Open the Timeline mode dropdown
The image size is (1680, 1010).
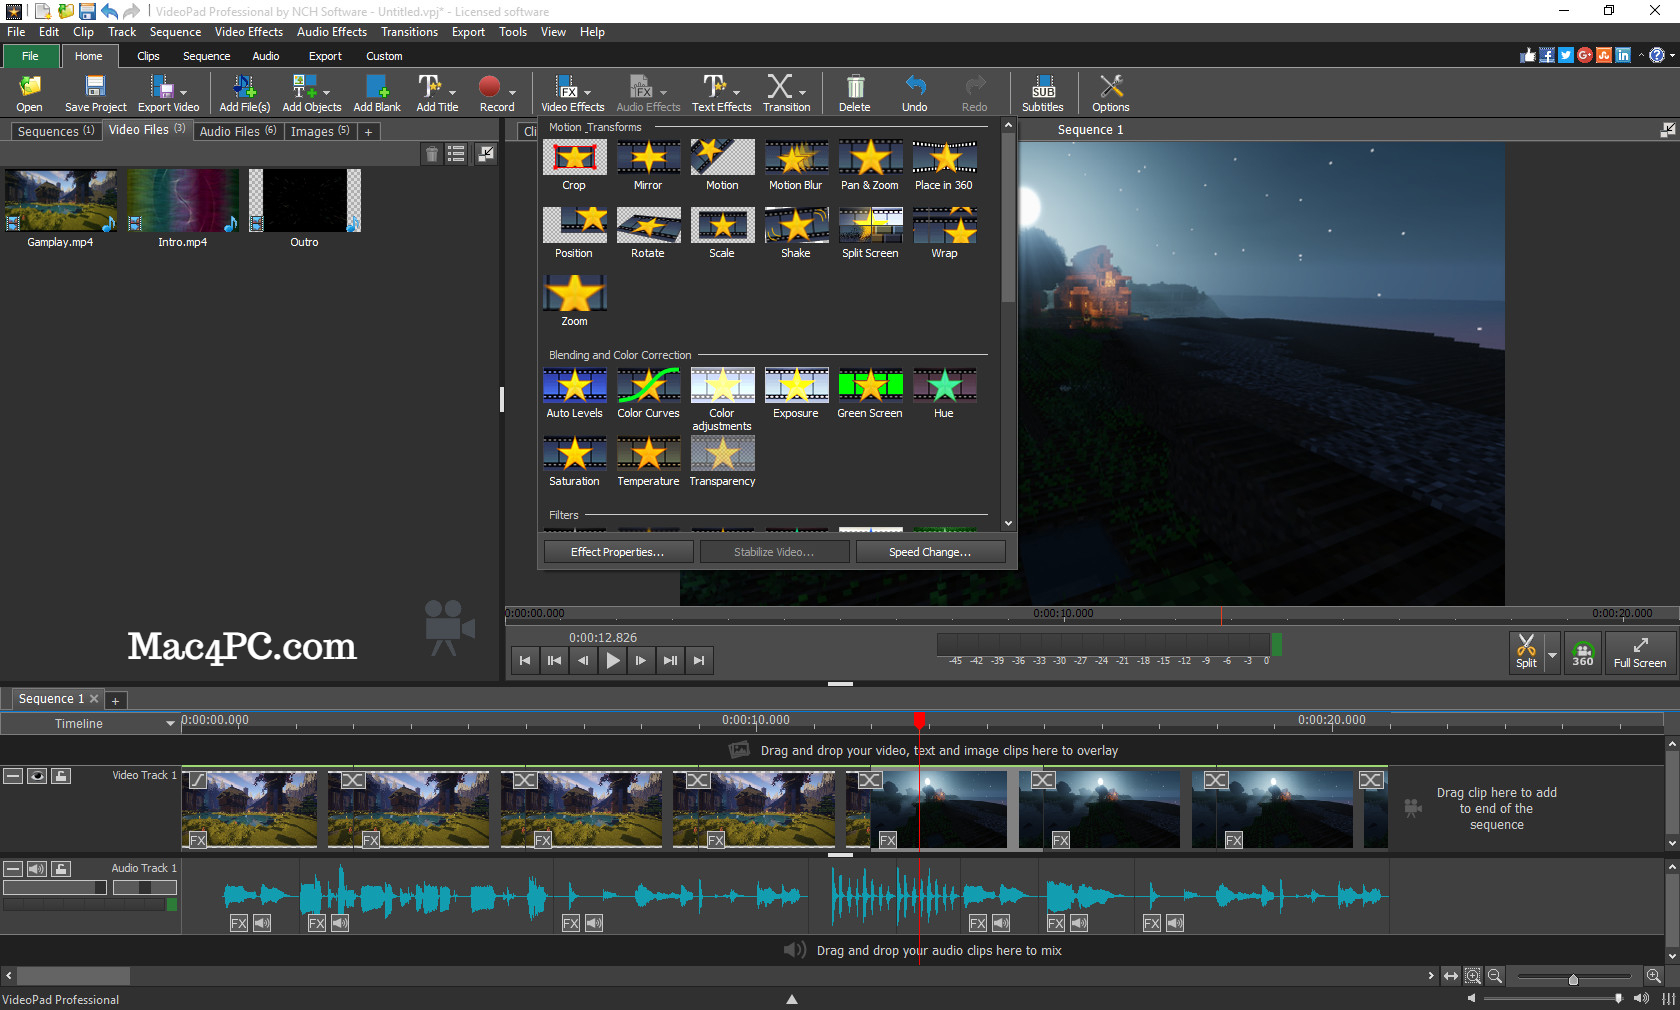click(x=89, y=723)
